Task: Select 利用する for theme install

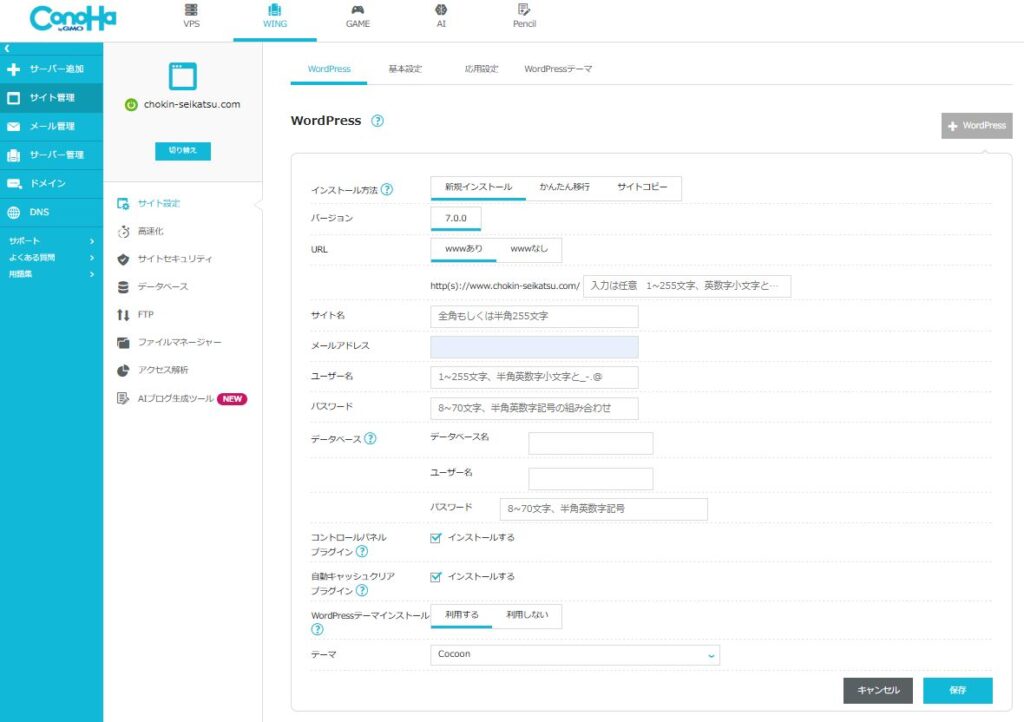Action: [462, 616]
